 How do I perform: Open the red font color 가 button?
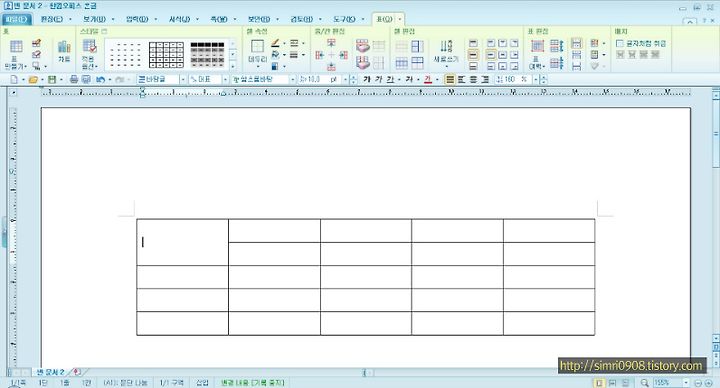[x=428, y=79]
